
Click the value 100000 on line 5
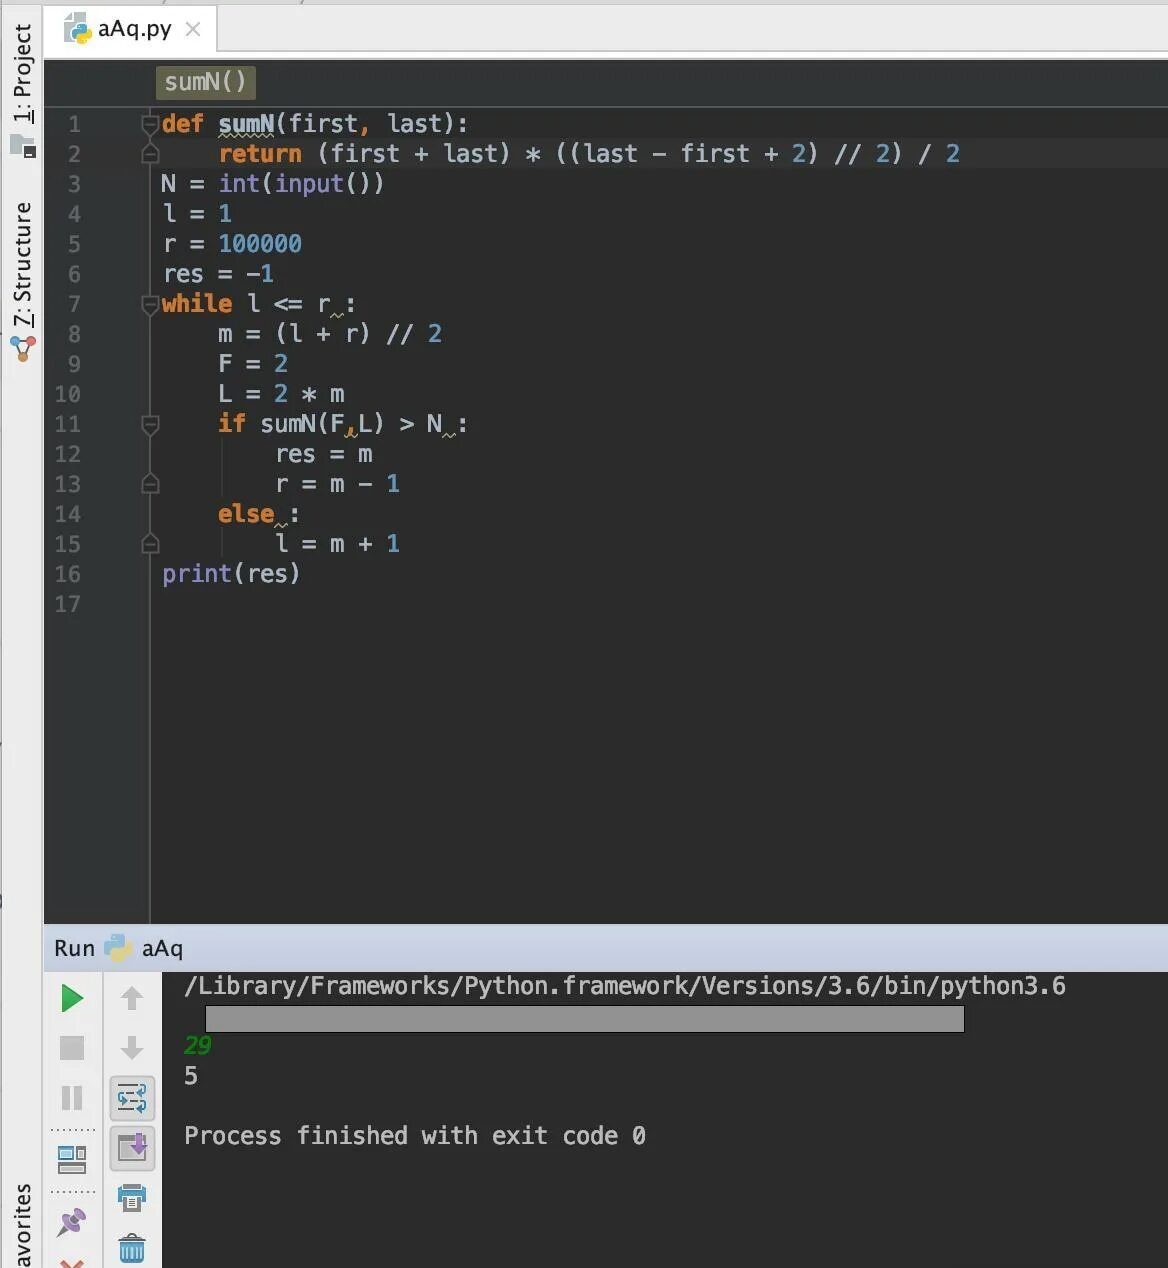tap(260, 244)
